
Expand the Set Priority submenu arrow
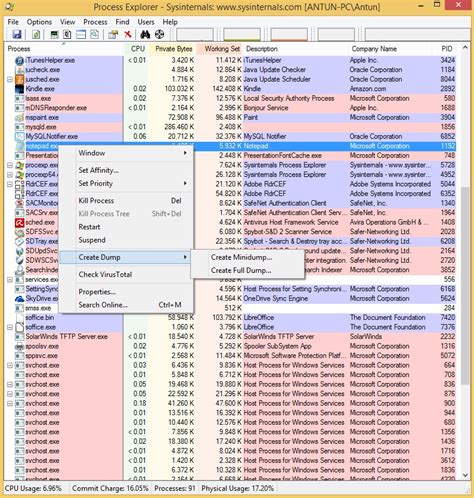(x=185, y=183)
